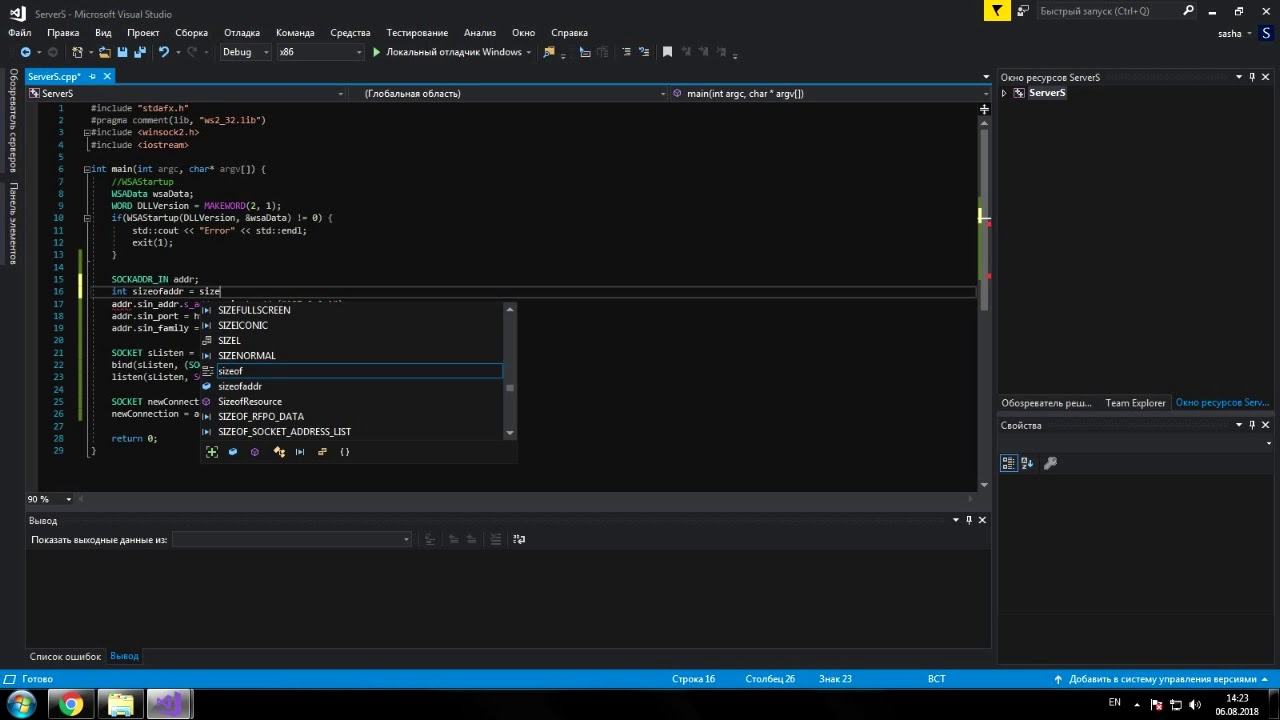
Task: Click the IntelliSense list scrollbar down arrow
Action: (510, 433)
